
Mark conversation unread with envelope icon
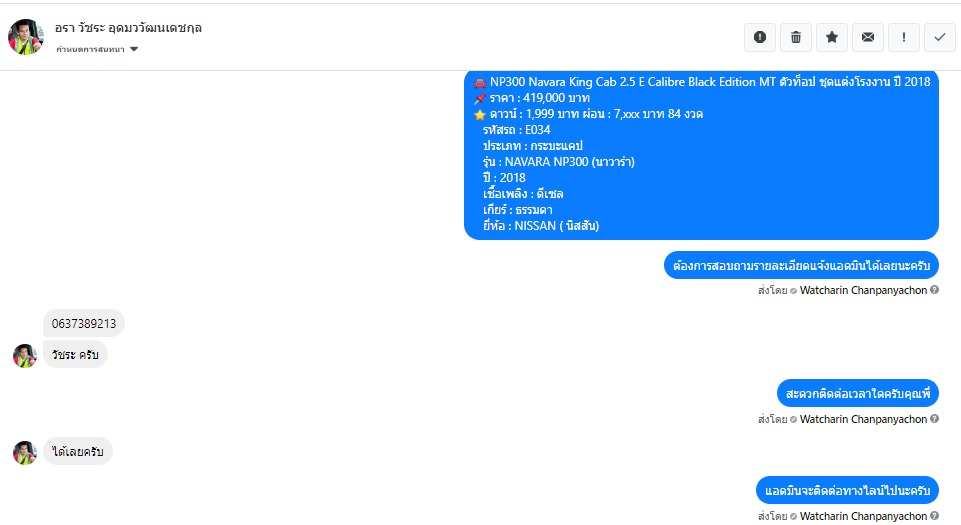[x=868, y=37]
